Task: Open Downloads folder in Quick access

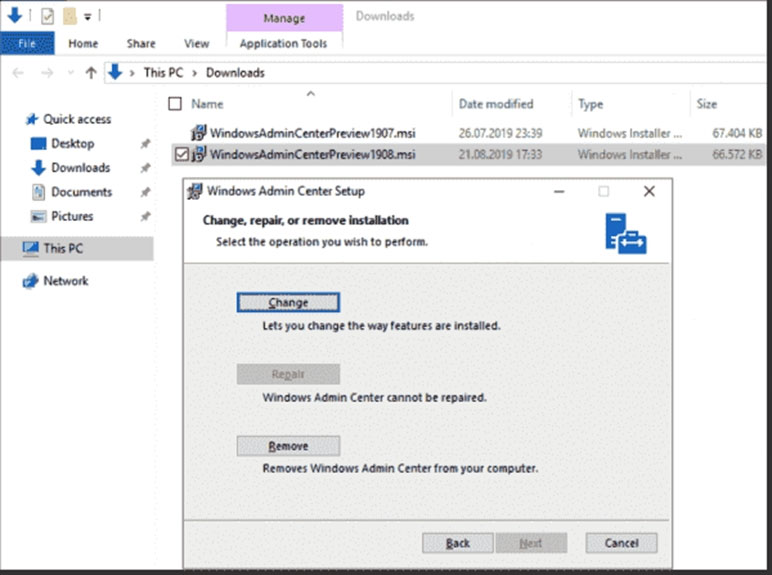Action: 80,168
